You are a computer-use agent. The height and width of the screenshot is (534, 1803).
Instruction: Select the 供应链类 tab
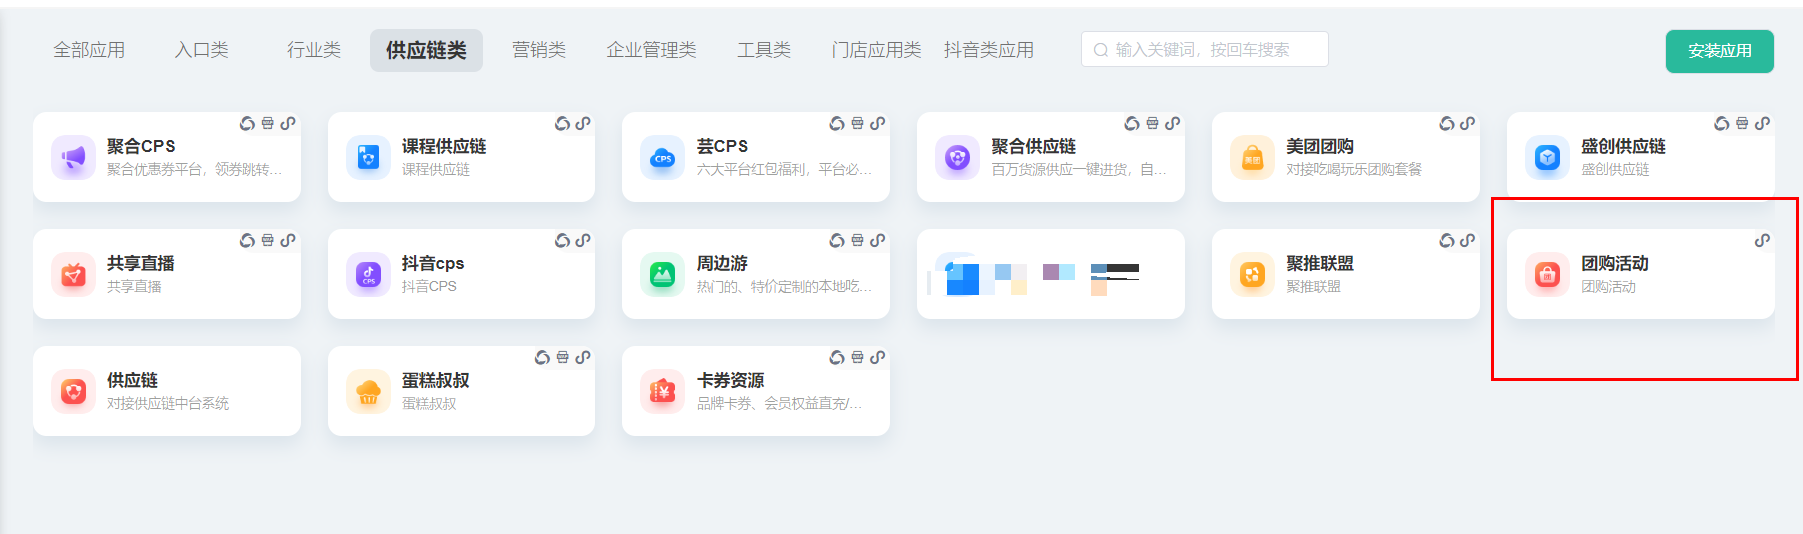(426, 50)
